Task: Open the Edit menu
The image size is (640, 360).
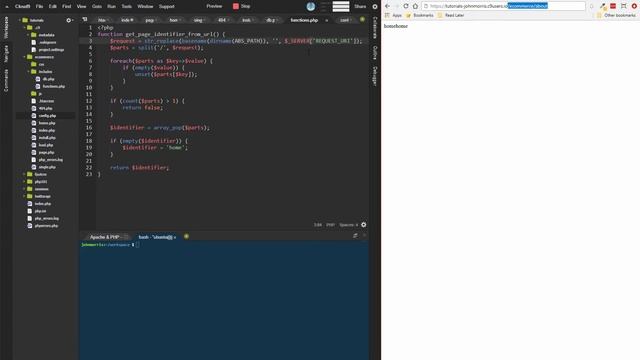Action: click(53, 6)
